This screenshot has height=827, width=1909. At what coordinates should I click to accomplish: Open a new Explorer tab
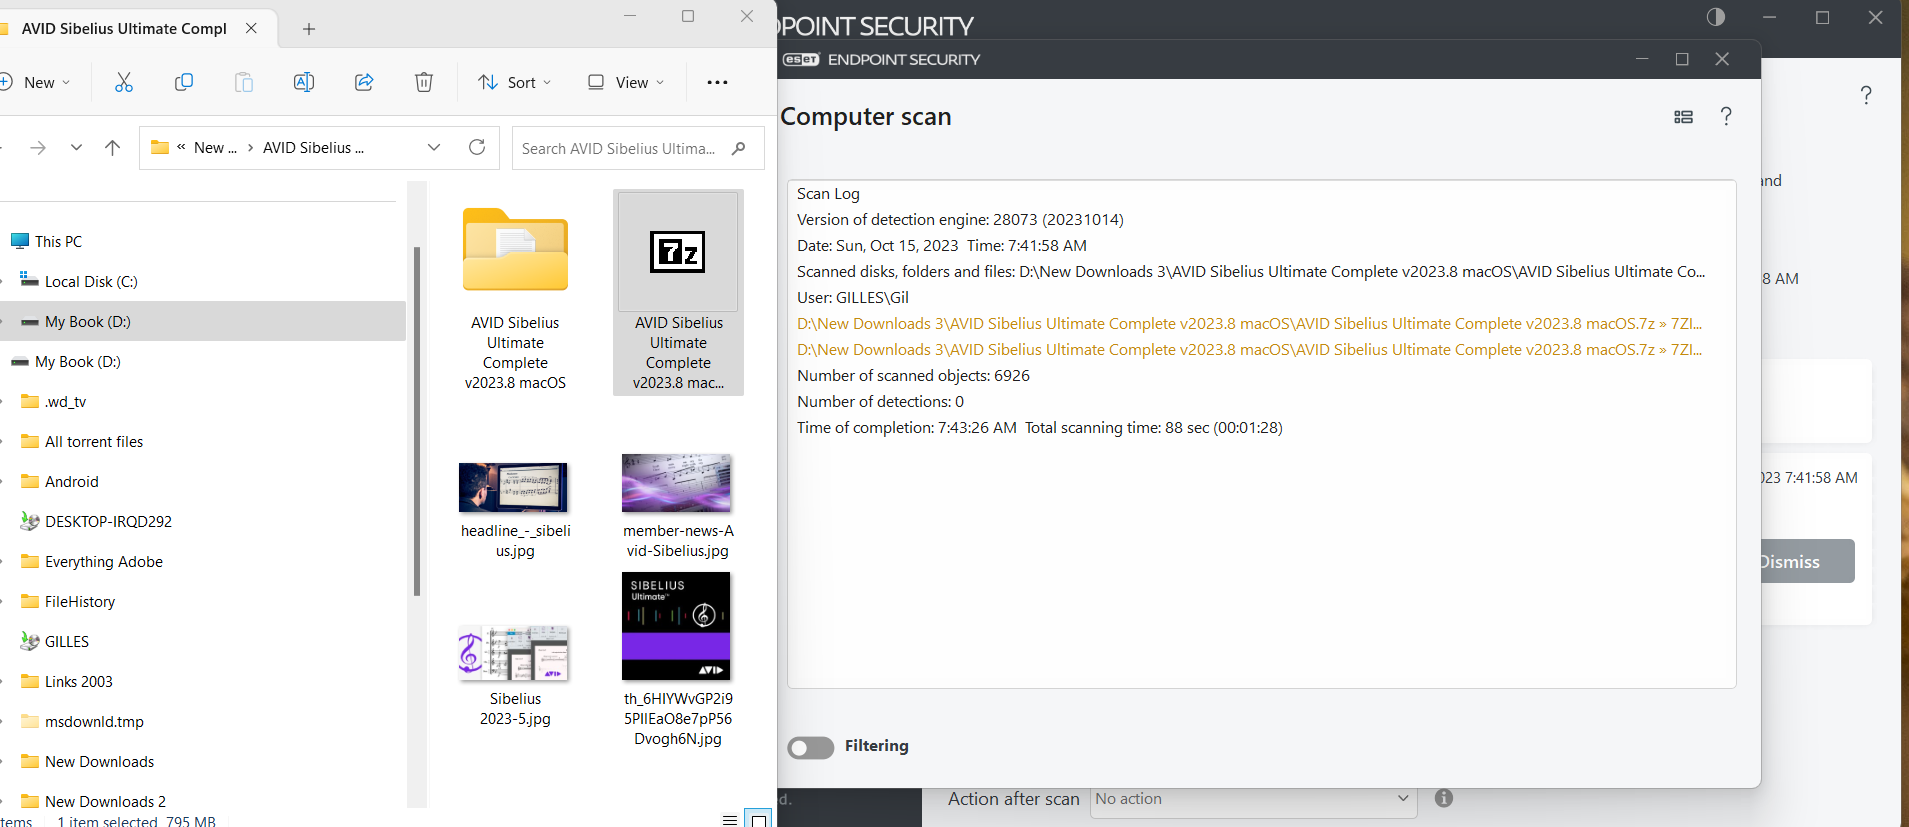[309, 29]
